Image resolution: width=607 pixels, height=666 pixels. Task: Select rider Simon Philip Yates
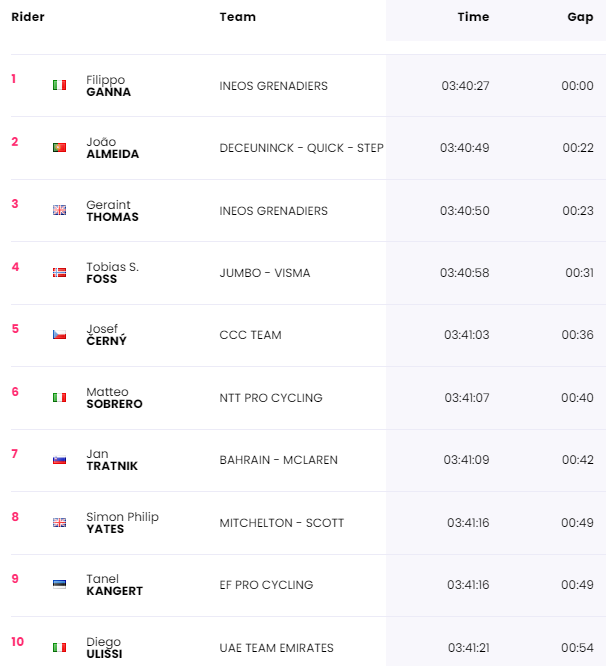coord(122,523)
